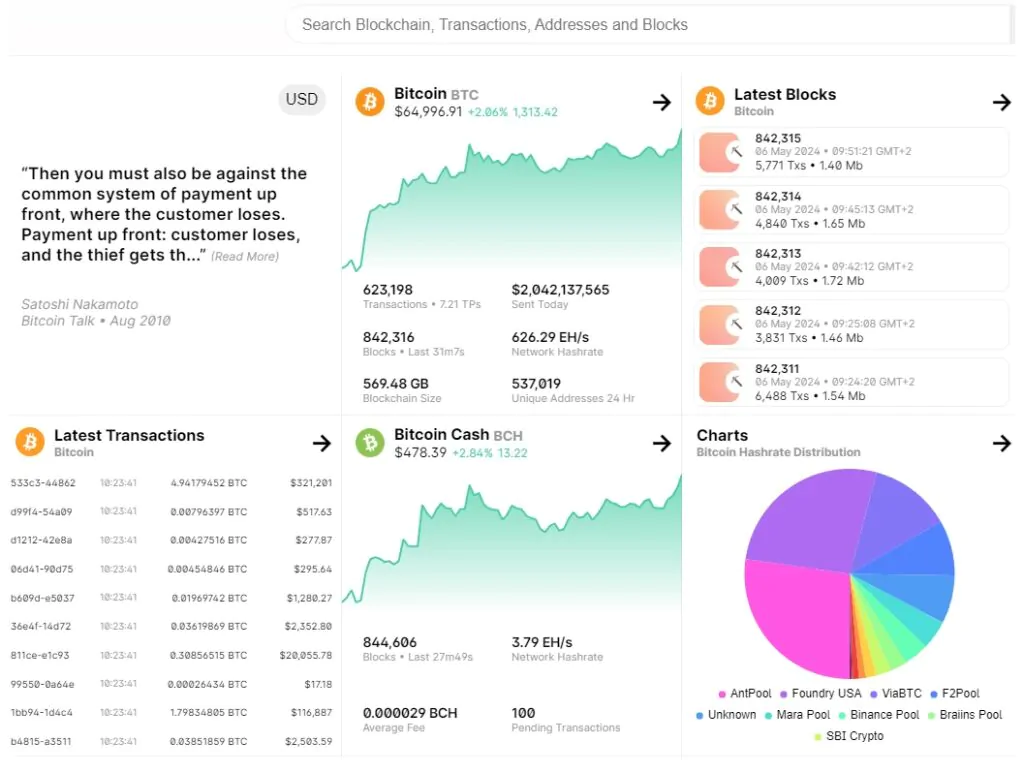Open the Latest Blocks arrow
The height and width of the screenshot is (773, 1024).
[x=1001, y=103]
